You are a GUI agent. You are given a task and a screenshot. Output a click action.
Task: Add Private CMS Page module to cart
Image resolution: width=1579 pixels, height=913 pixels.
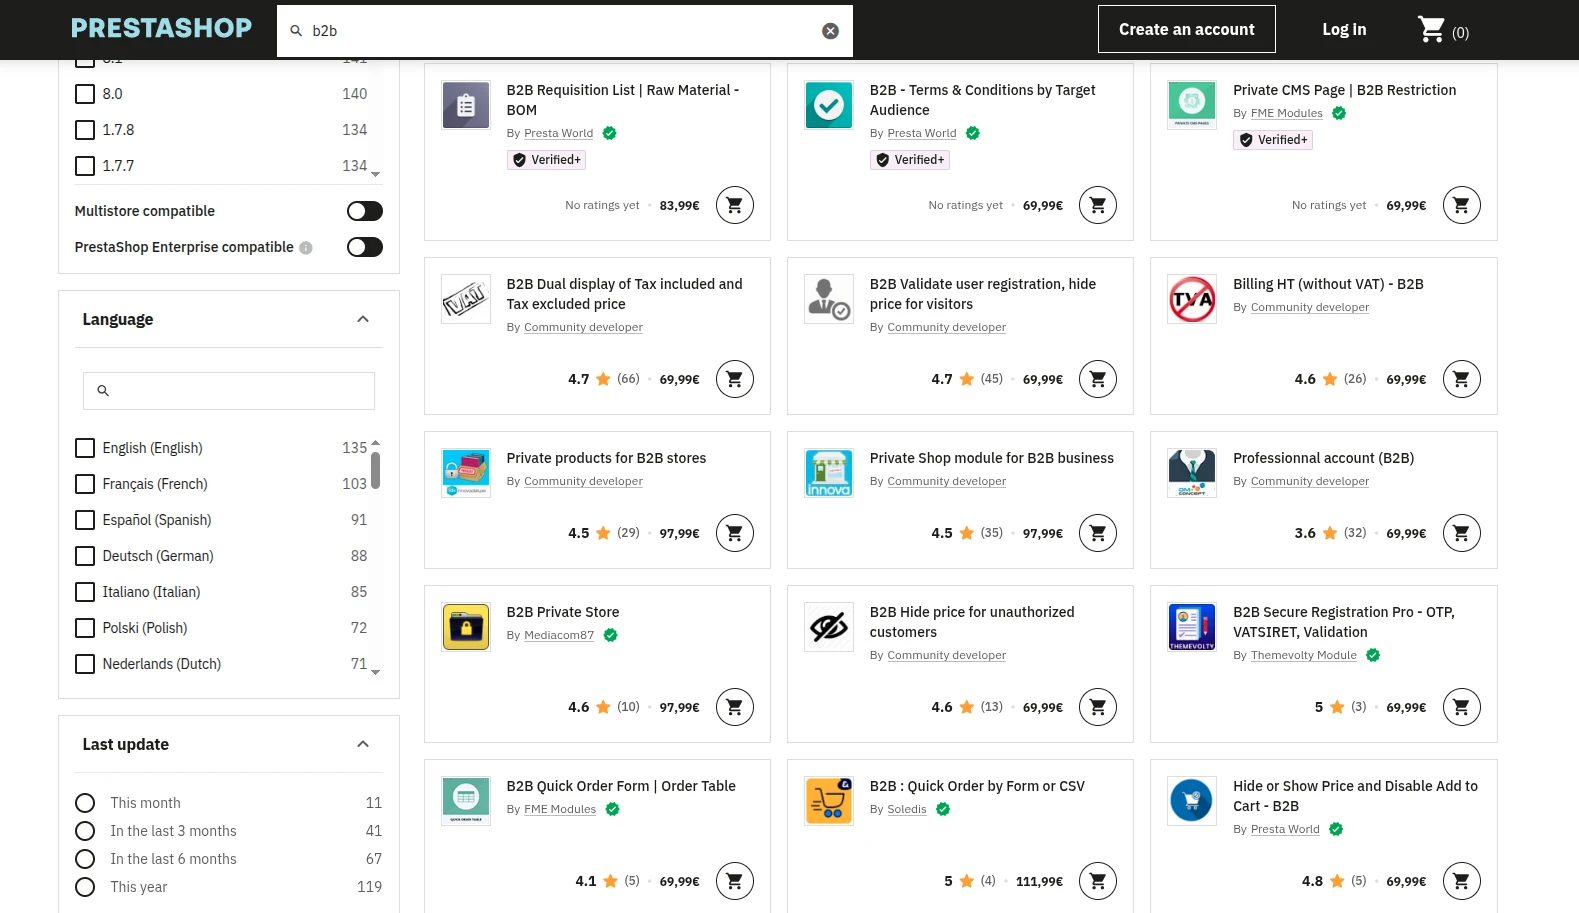(x=1462, y=205)
